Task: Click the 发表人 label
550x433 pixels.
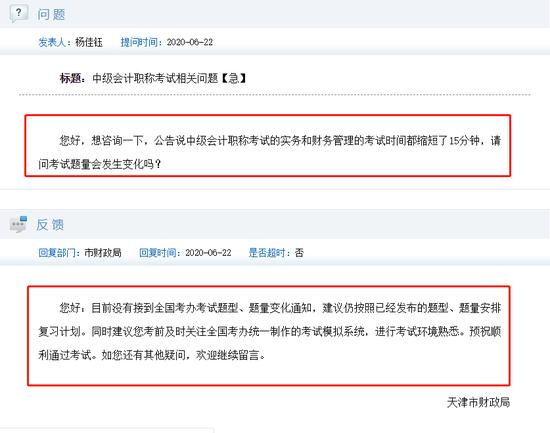Action: [52, 42]
